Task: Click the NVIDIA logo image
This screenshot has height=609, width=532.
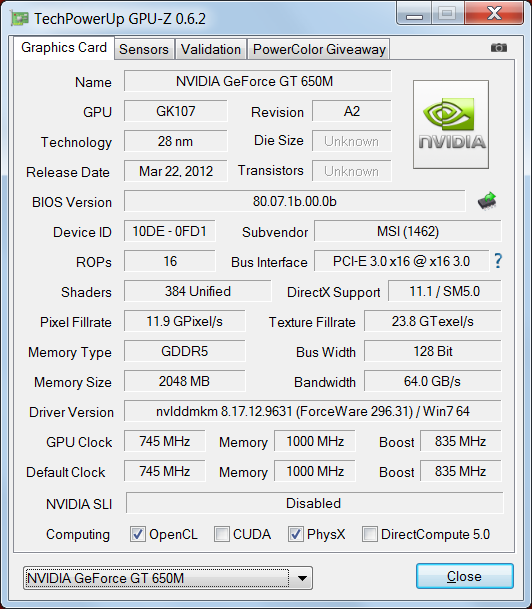Action: (x=451, y=125)
